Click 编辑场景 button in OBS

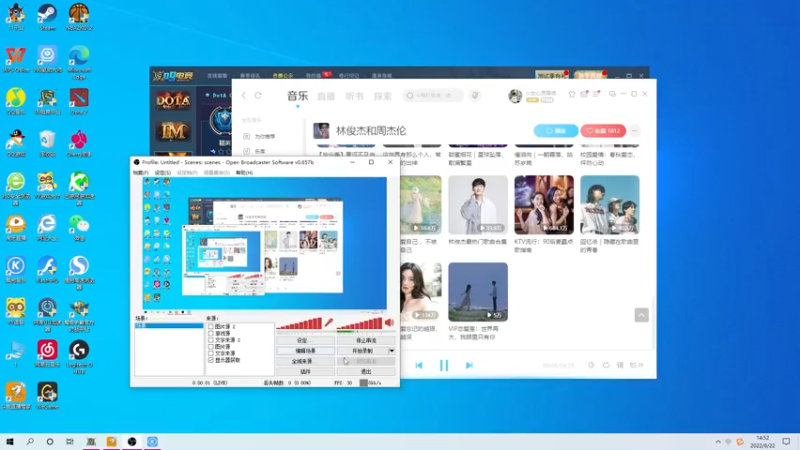pyautogui.click(x=306, y=351)
